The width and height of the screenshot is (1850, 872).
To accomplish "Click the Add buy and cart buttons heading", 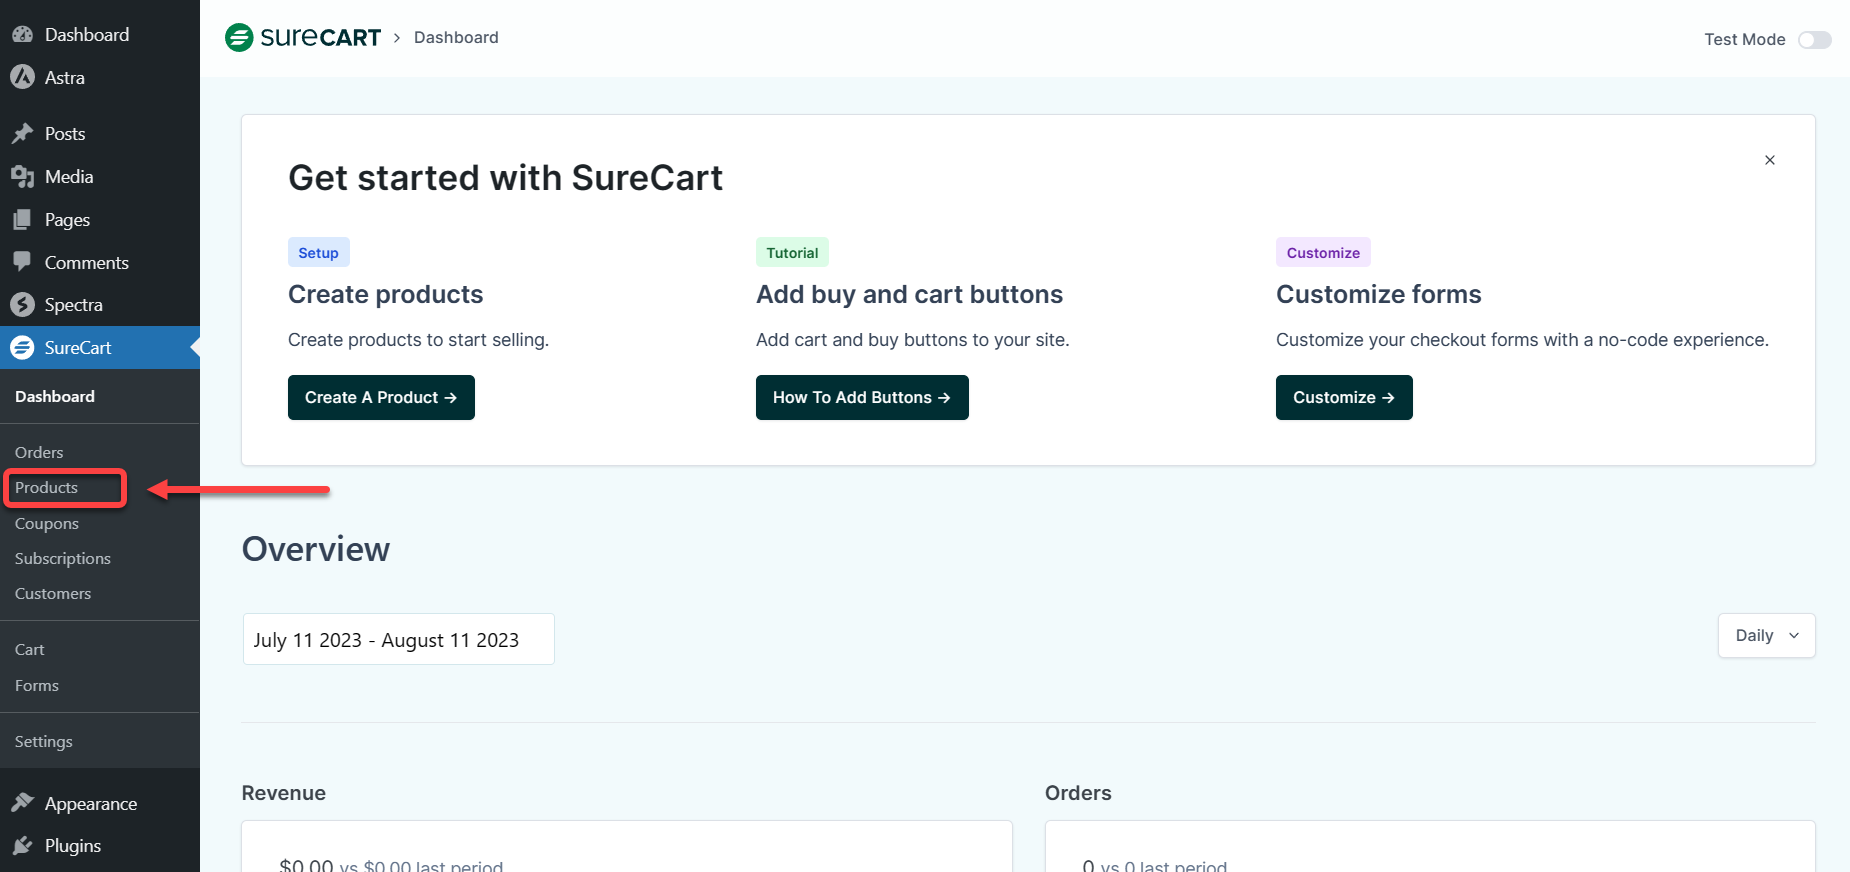I will [x=909, y=294].
